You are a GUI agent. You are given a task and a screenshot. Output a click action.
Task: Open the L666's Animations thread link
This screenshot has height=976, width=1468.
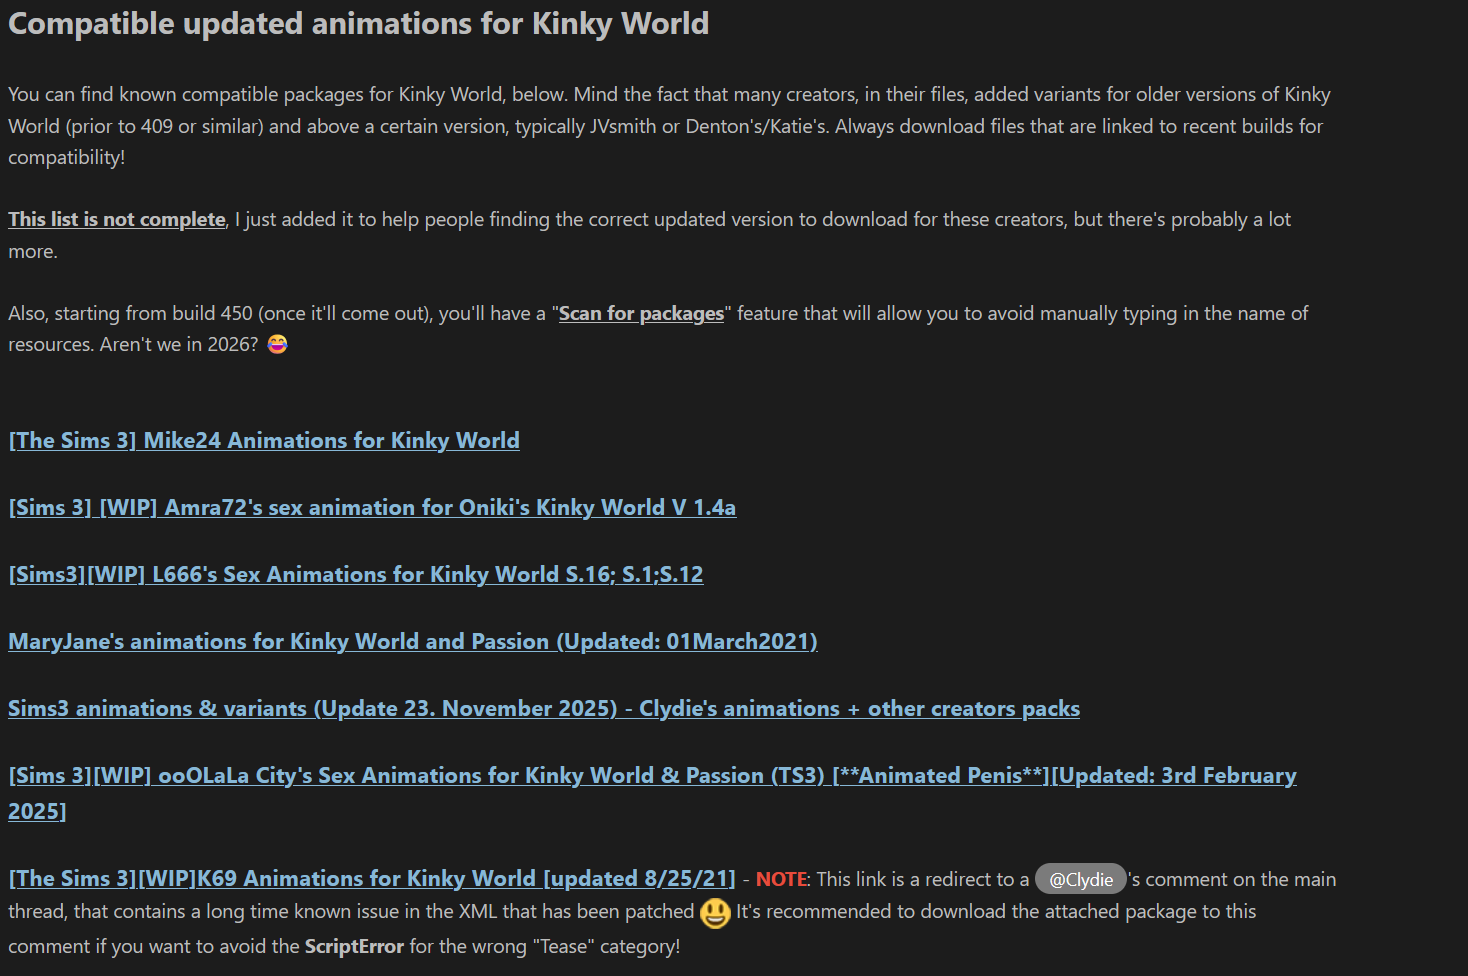point(356,575)
